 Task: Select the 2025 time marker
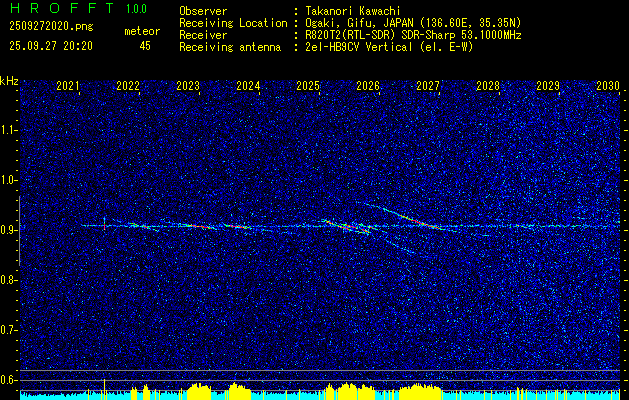pos(308,86)
